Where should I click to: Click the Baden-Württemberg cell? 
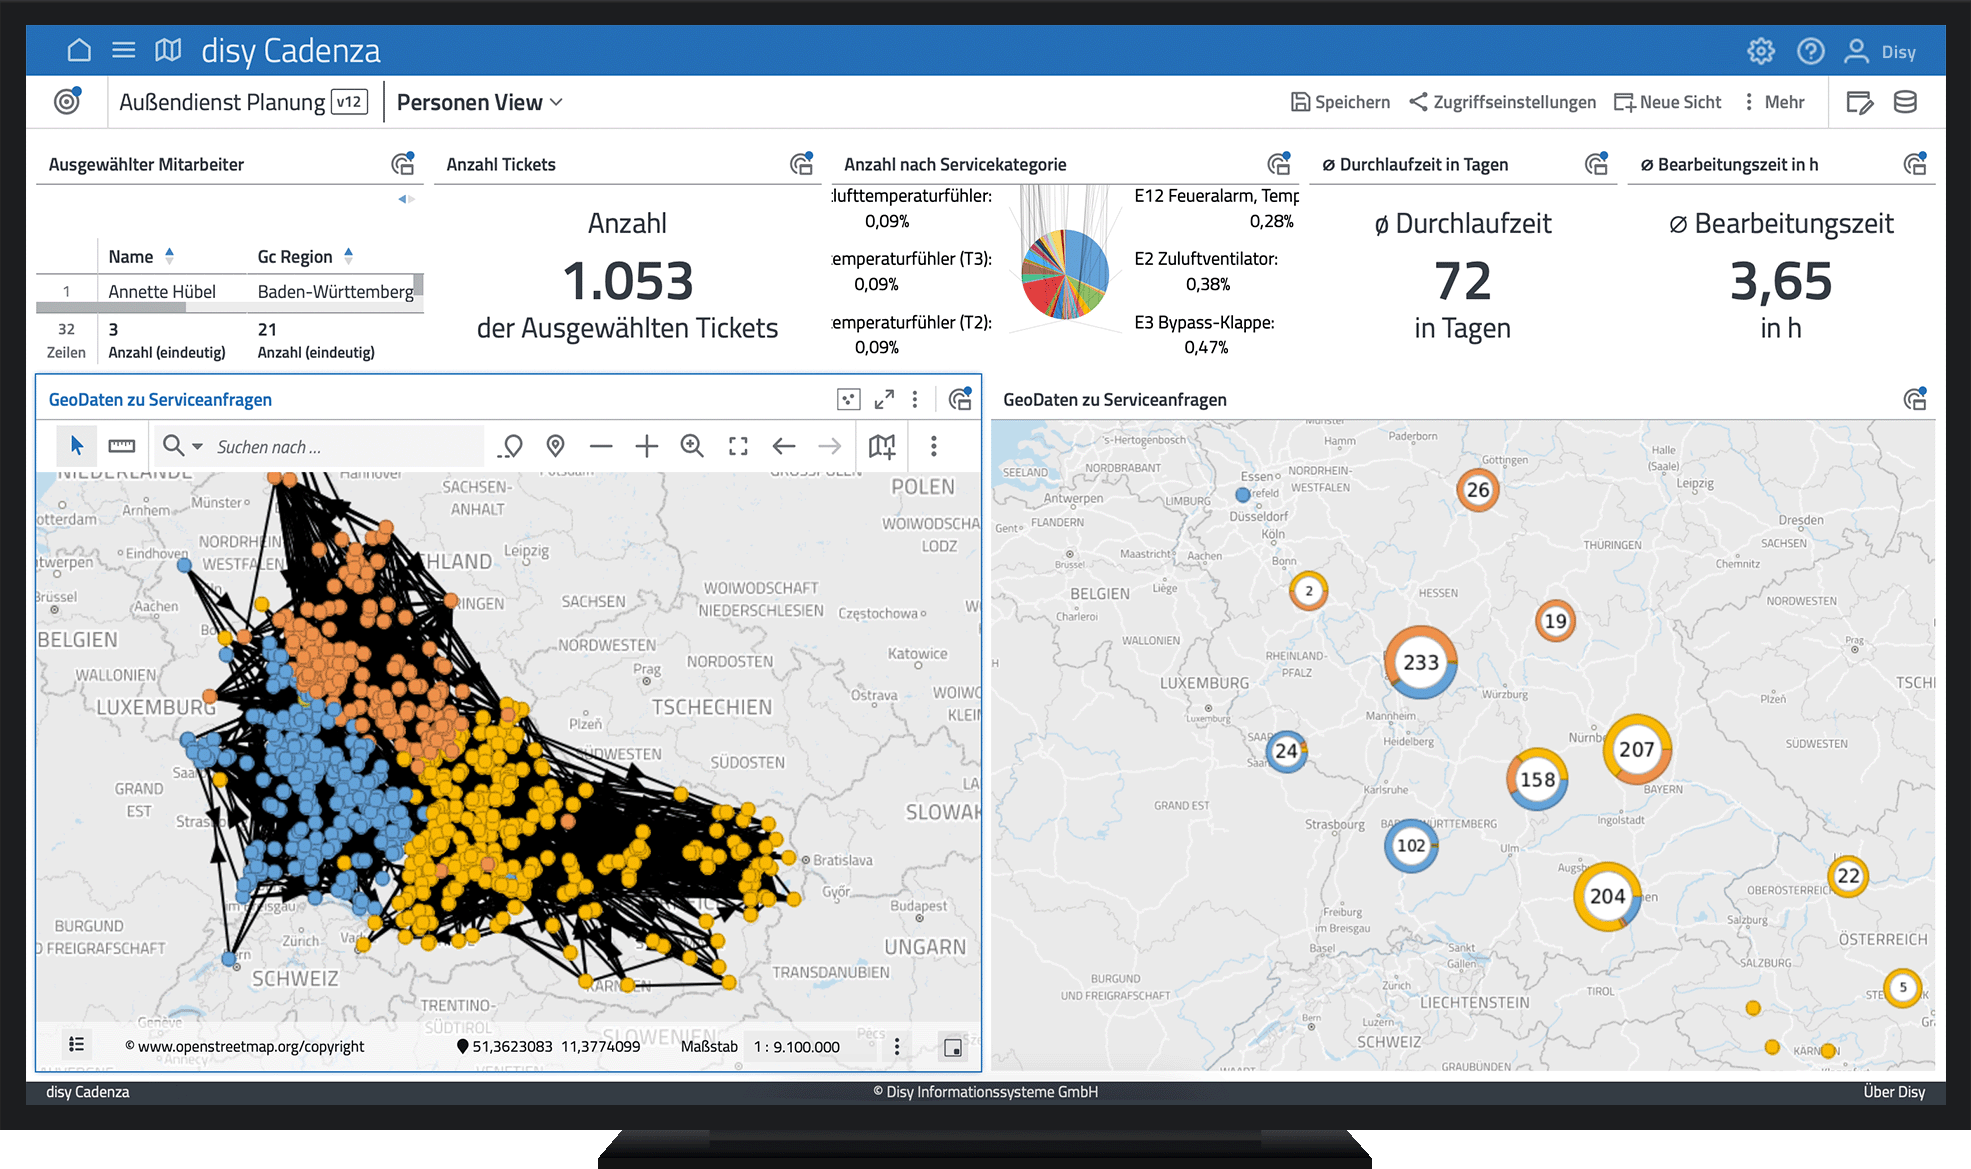point(335,291)
